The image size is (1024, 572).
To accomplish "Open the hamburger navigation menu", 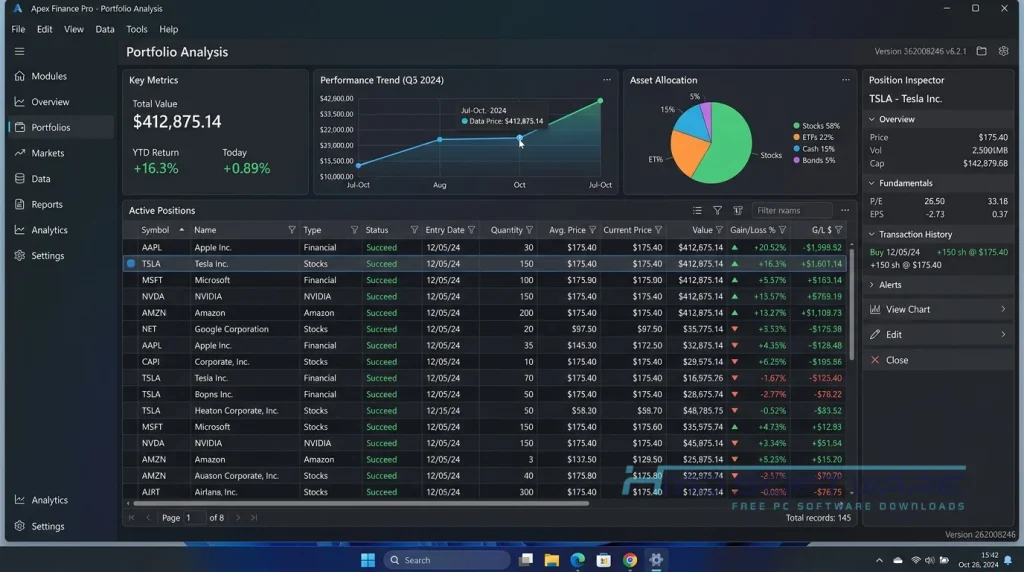I will (20, 52).
